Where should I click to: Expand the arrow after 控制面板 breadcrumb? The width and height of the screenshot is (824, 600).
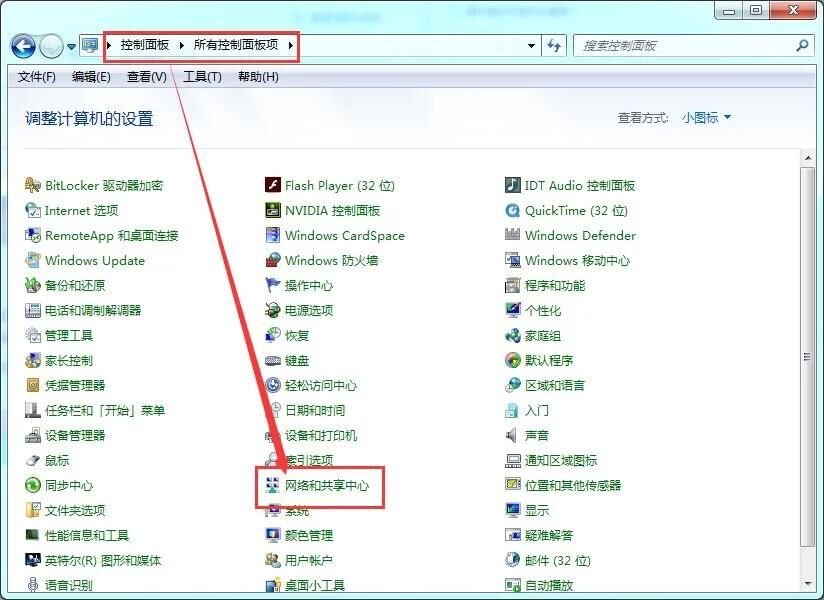click(181, 45)
